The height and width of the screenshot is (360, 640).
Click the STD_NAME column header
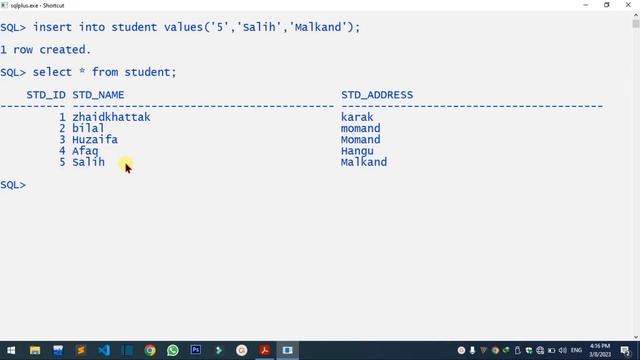[98, 95]
